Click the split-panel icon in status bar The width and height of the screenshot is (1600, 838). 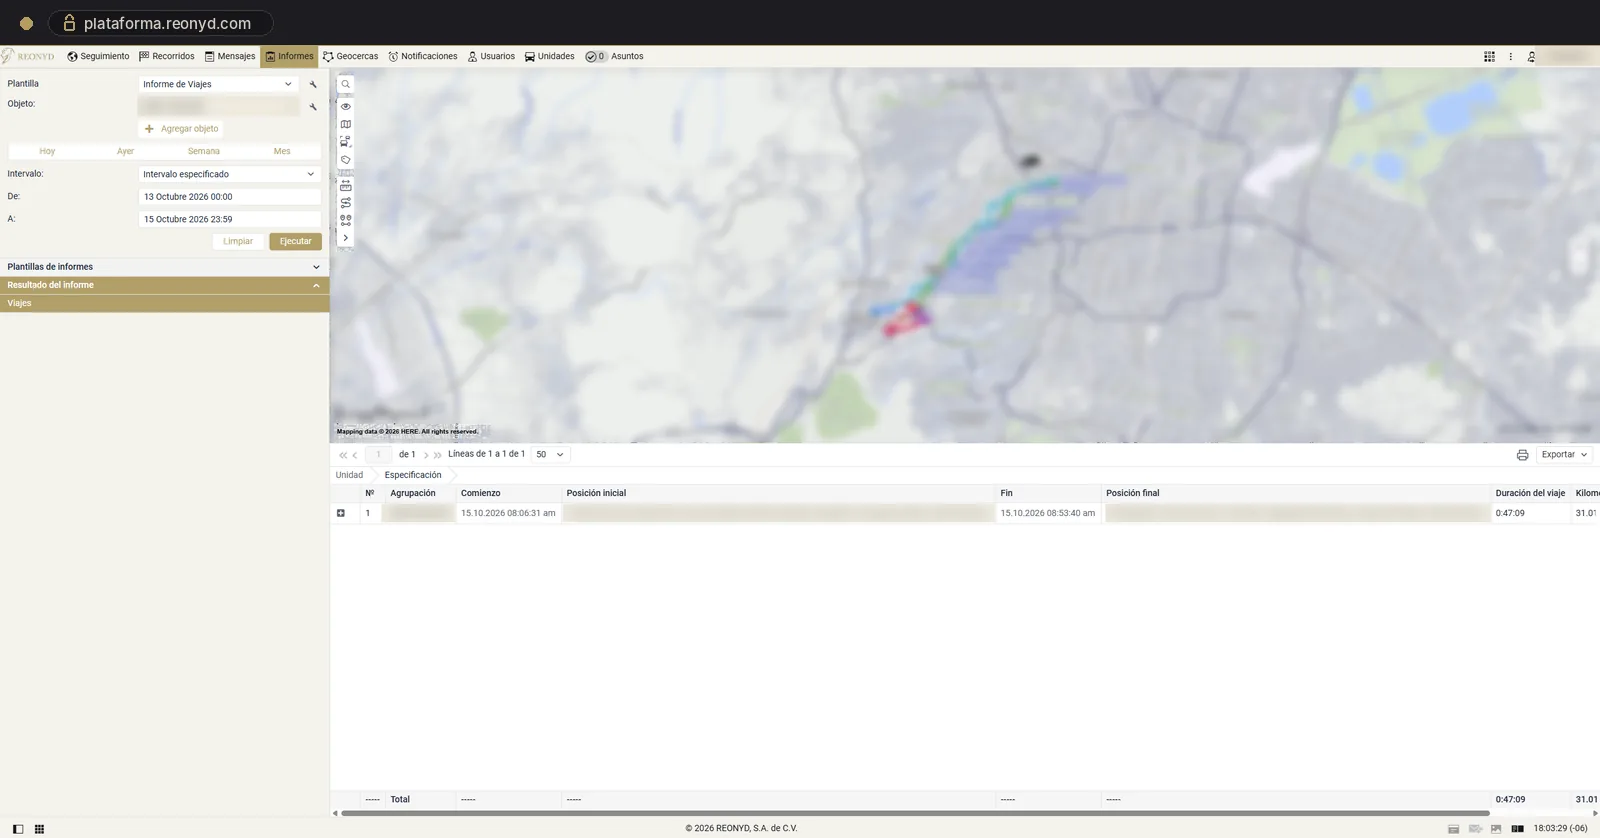tap(1518, 829)
